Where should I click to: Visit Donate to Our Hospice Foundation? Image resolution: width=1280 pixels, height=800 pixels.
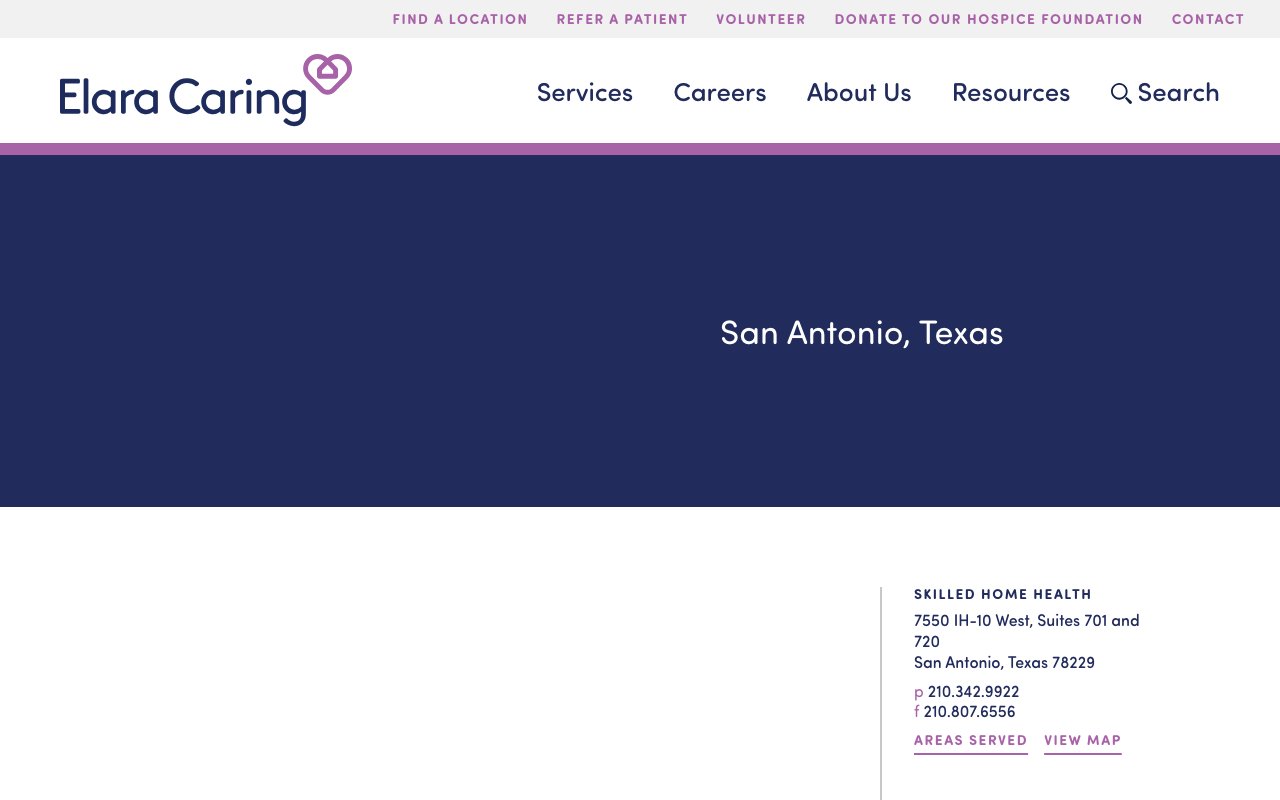(989, 19)
